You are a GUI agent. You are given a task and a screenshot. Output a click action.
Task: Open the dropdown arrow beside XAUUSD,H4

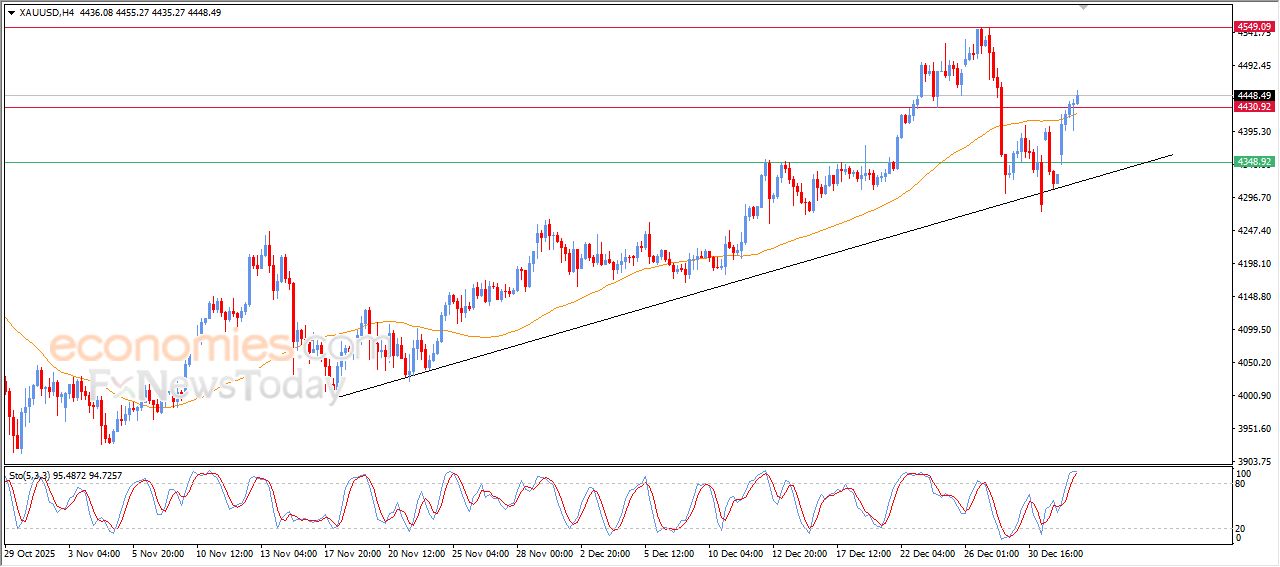pyautogui.click(x=11, y=13)
